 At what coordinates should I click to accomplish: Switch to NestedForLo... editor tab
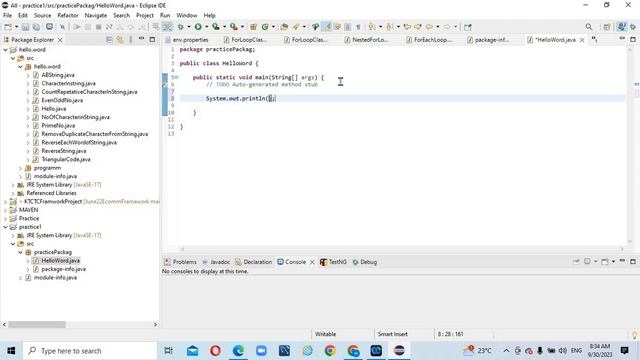[367, 40]
